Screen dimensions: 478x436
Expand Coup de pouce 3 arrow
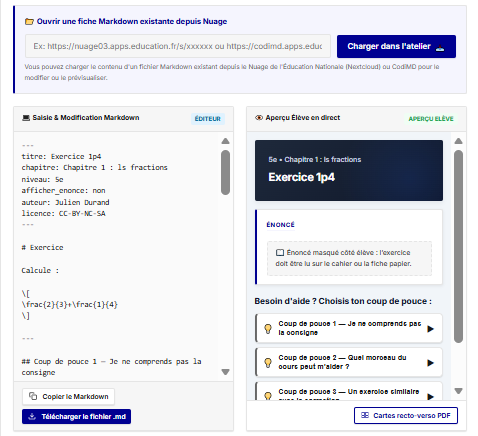430,396
